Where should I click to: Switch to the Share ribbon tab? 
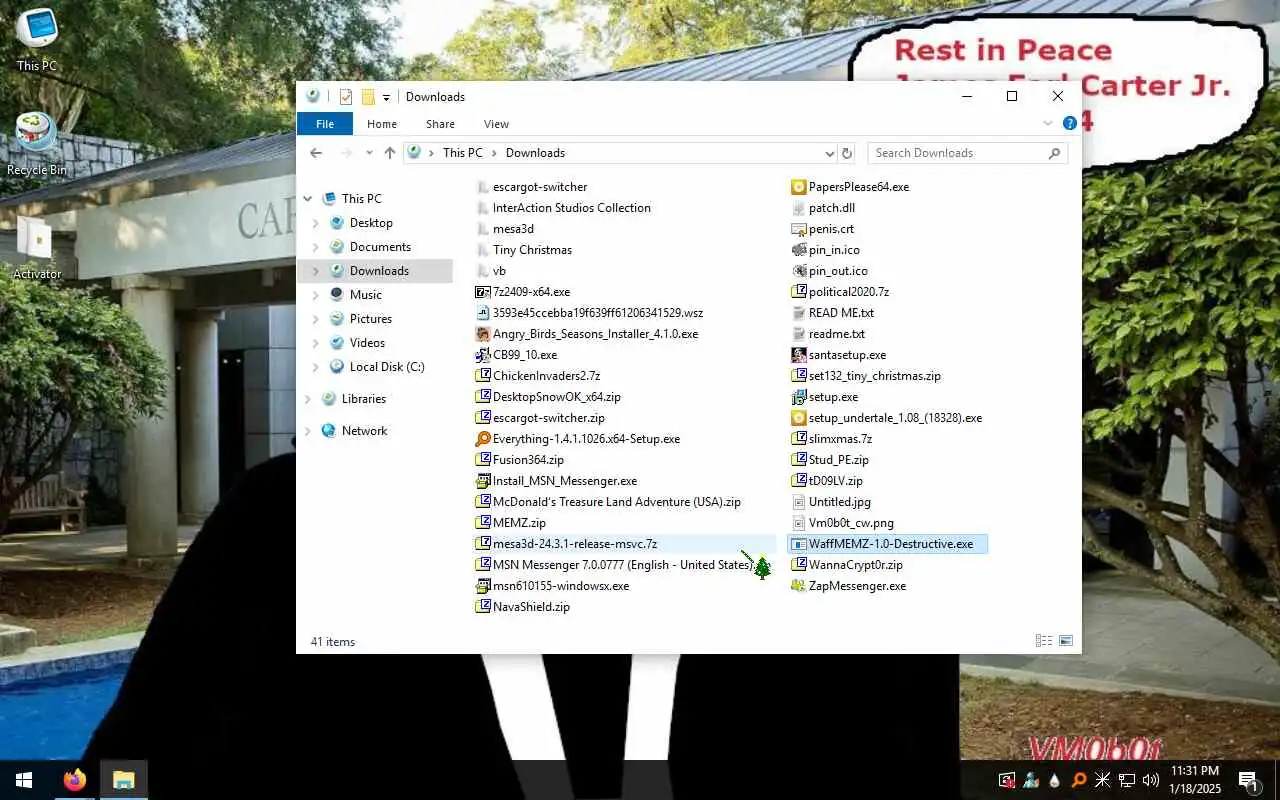point(440,124)
